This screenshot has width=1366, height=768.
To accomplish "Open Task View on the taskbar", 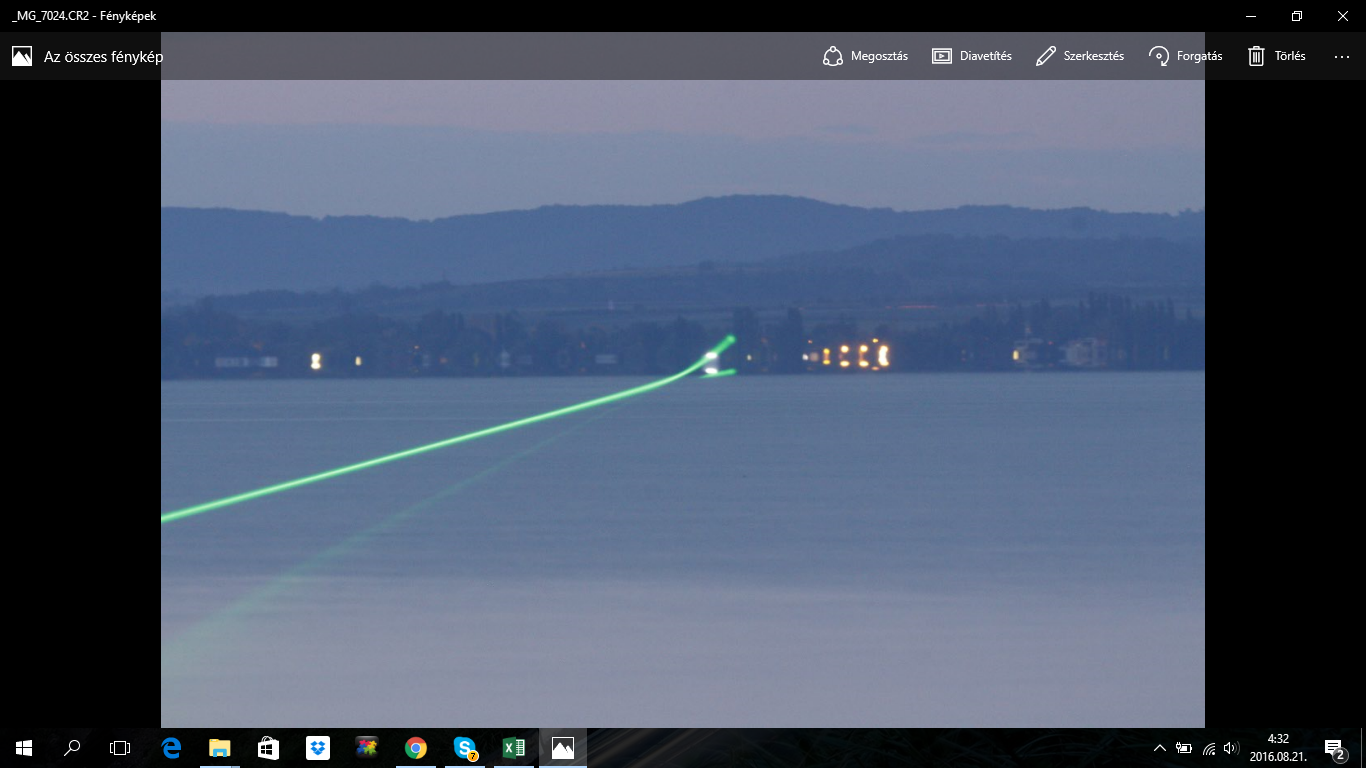I will click(120, 747).
